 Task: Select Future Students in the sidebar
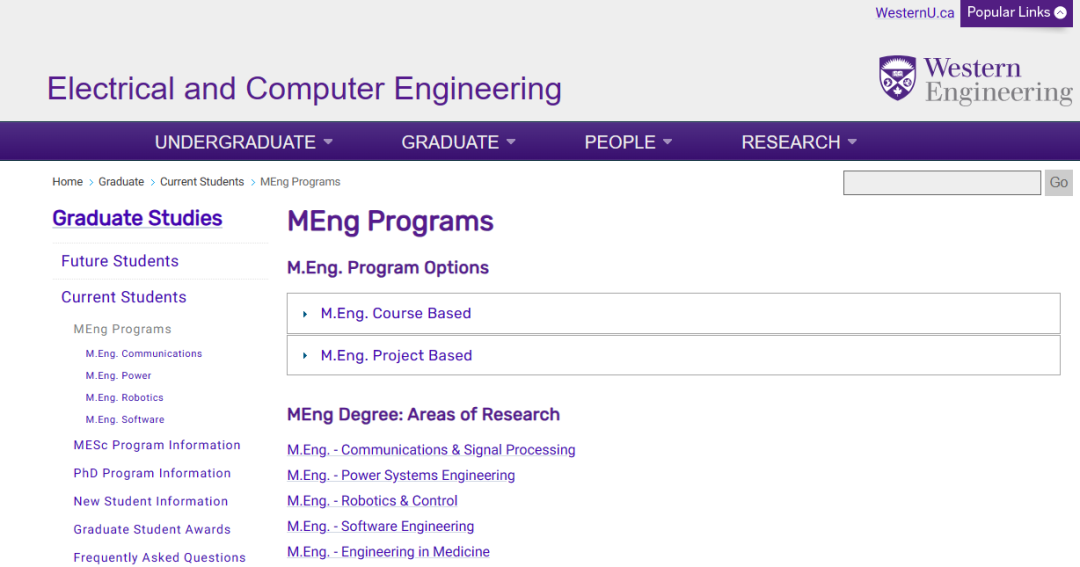pos(120,261)
